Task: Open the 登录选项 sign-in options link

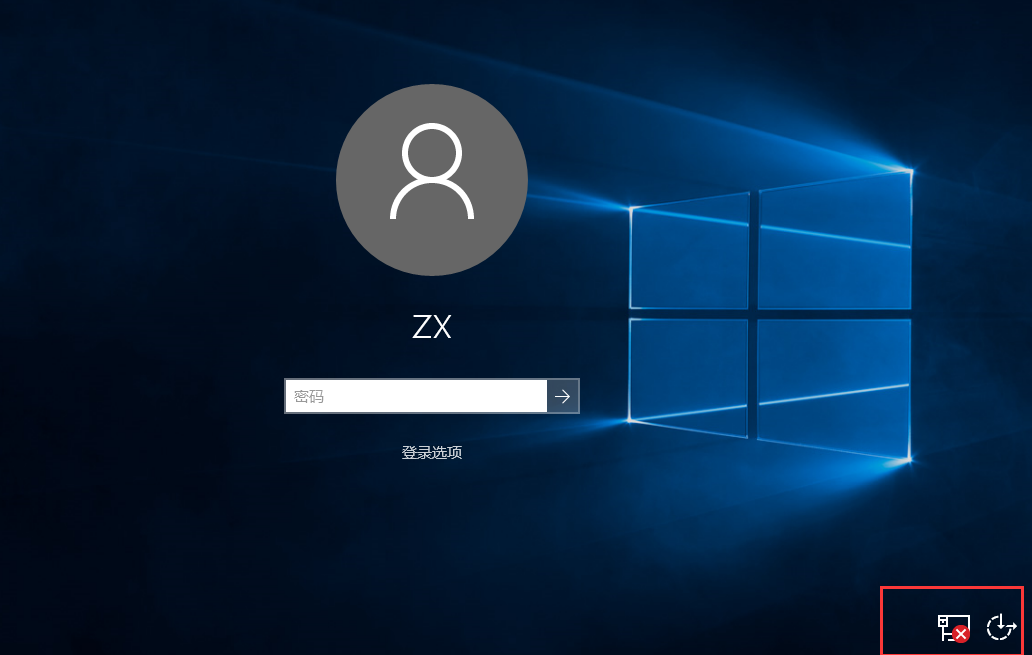Action: coord(432,452)
